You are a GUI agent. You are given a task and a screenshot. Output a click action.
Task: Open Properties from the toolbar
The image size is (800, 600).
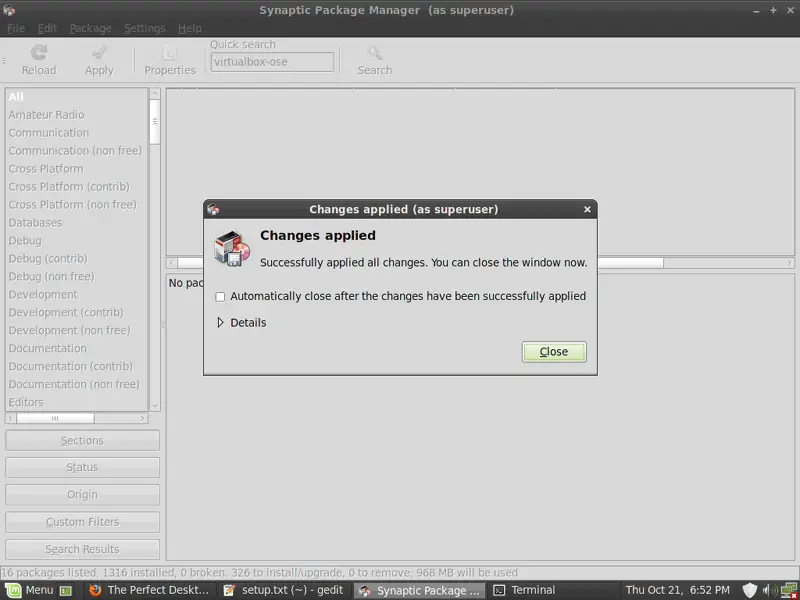(x=170, y=60)
